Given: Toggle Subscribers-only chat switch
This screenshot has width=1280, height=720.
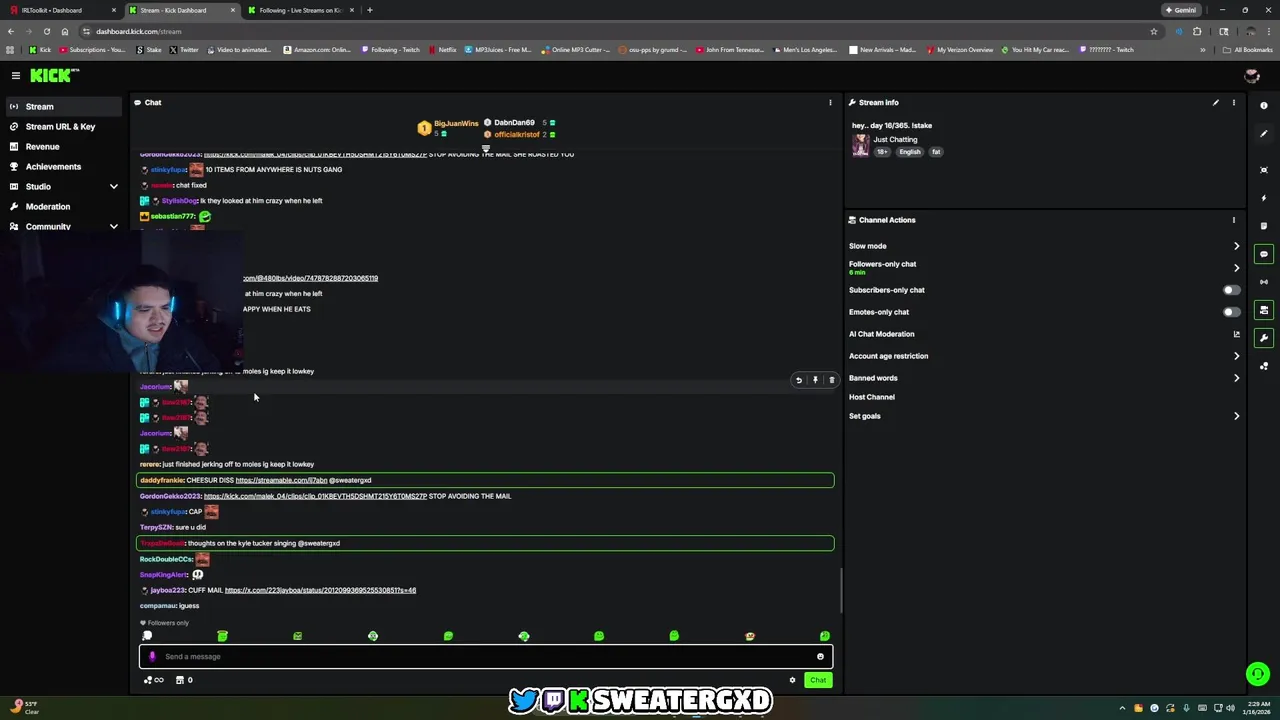Looking at the screenshot, I should point(1232,290).
